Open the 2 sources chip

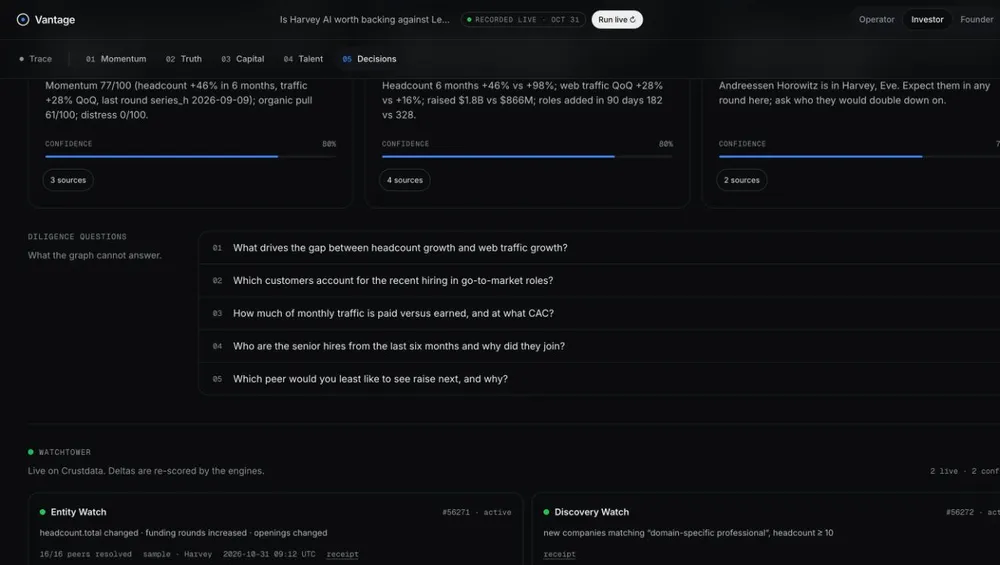point(742,180)
